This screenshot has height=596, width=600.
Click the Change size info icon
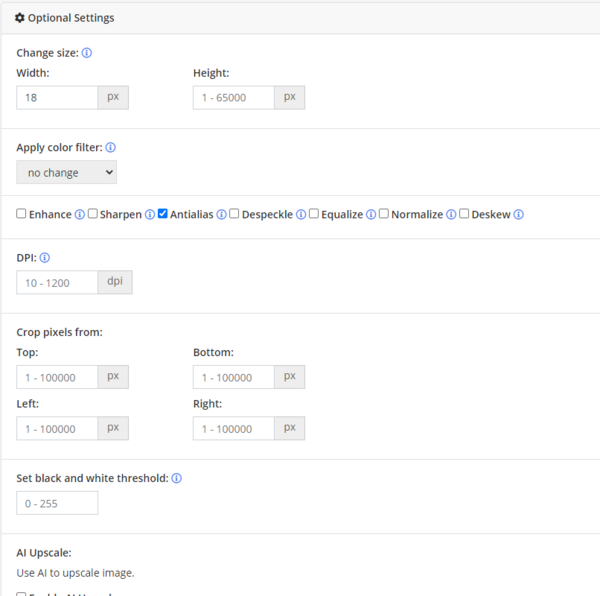[x=87, y=53]
